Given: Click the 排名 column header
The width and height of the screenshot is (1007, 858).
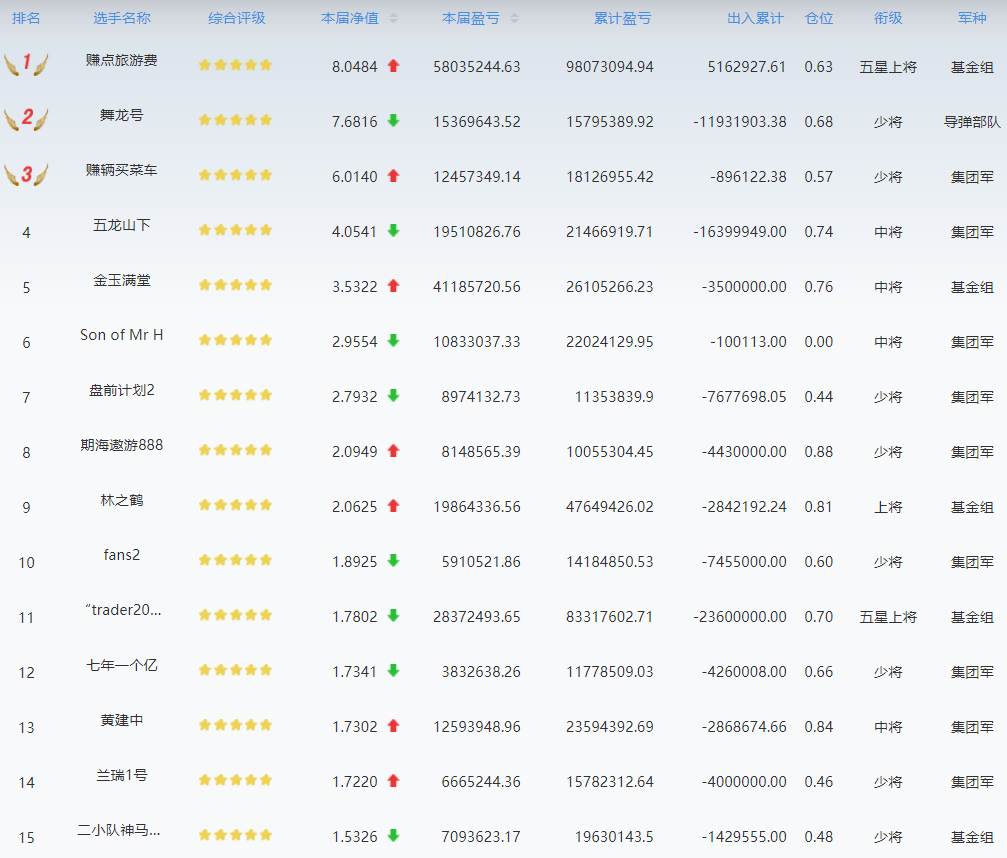Looking at the screenshot, I should click(x=26, y=18).
